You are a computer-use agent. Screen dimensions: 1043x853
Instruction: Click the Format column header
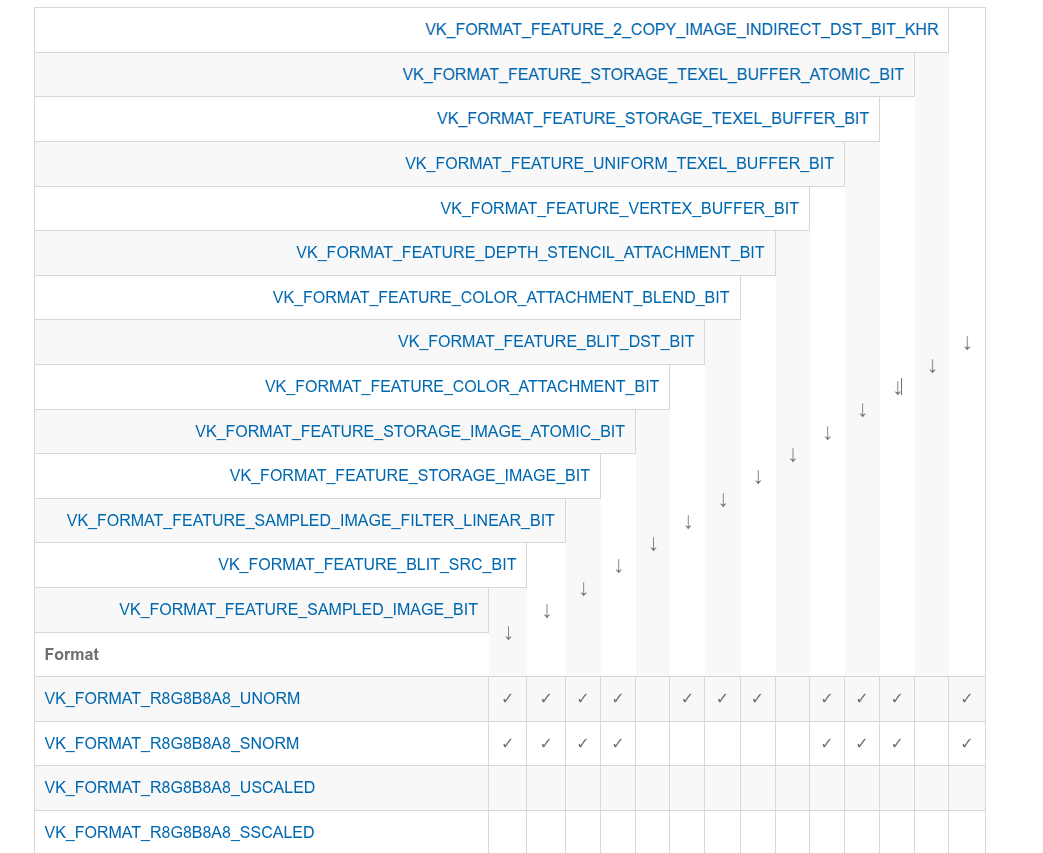point(72,655)
